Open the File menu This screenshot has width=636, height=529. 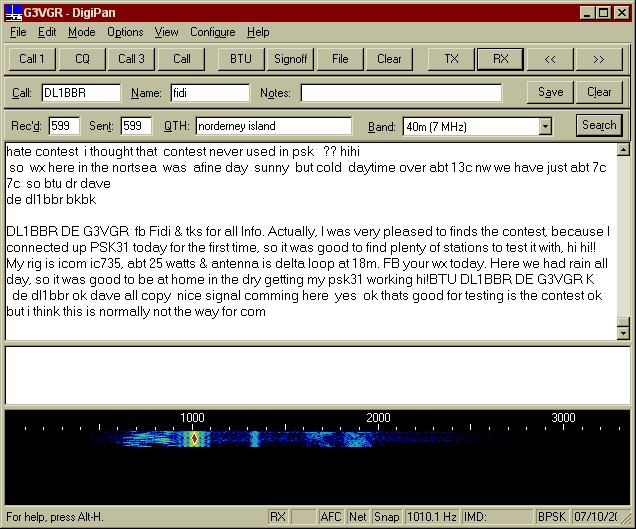pos(18,32)
